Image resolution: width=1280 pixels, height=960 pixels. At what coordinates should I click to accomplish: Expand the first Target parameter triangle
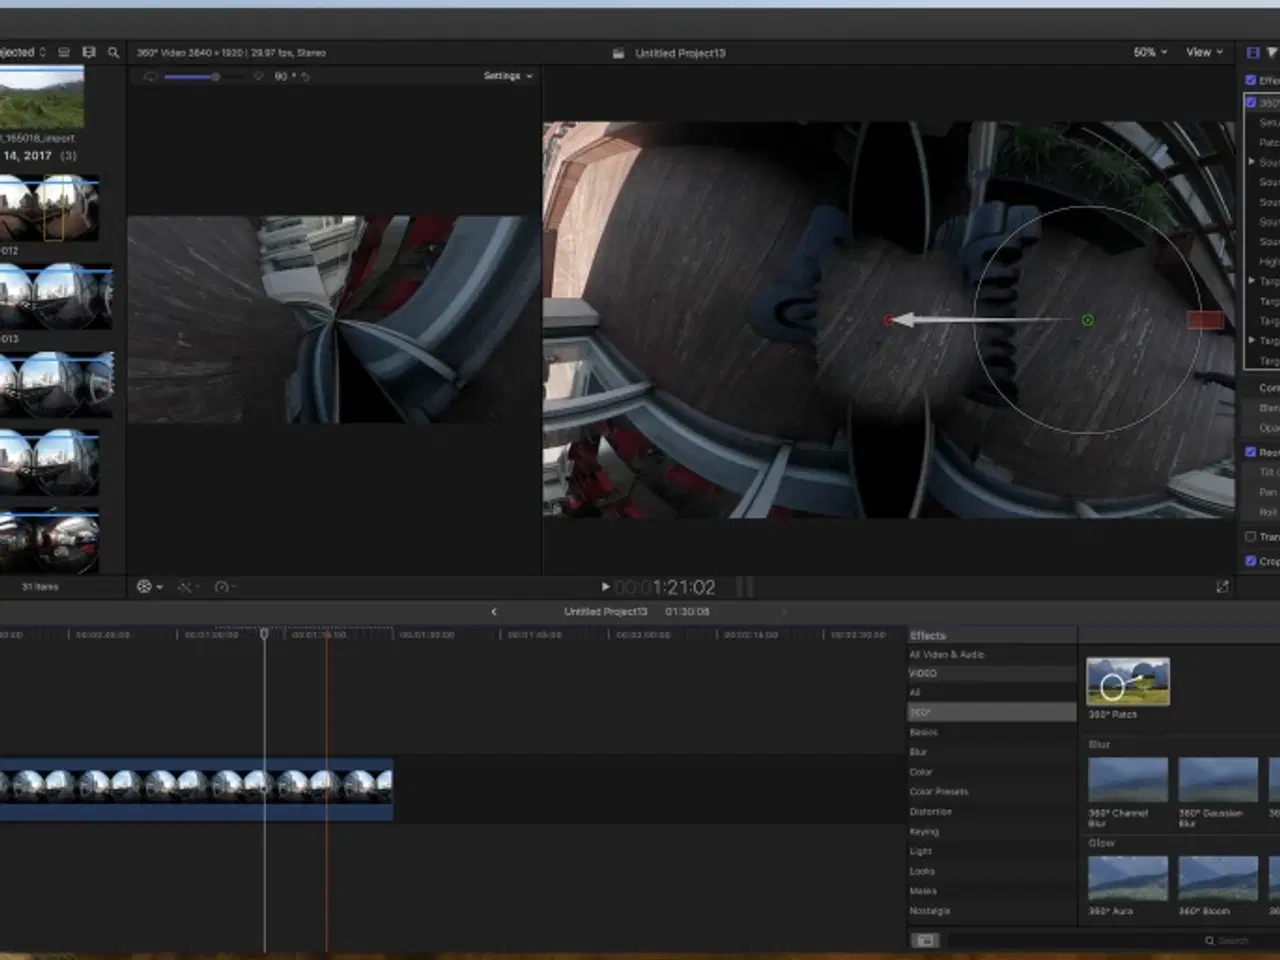click(1251, 281)
